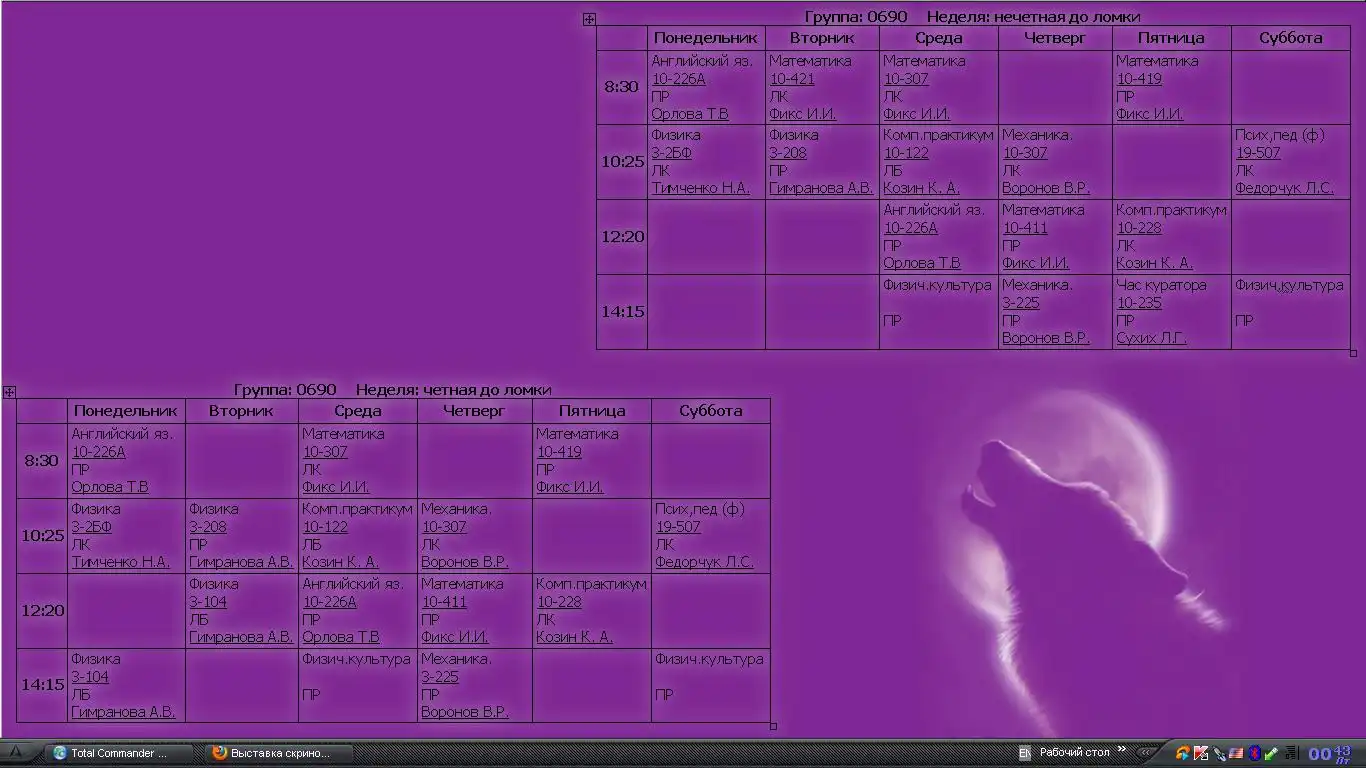Click the orange-blue tray icon before Kaspersky
The width and height of the screenshot is (1366, 768).
click(x=1183, y=753)
